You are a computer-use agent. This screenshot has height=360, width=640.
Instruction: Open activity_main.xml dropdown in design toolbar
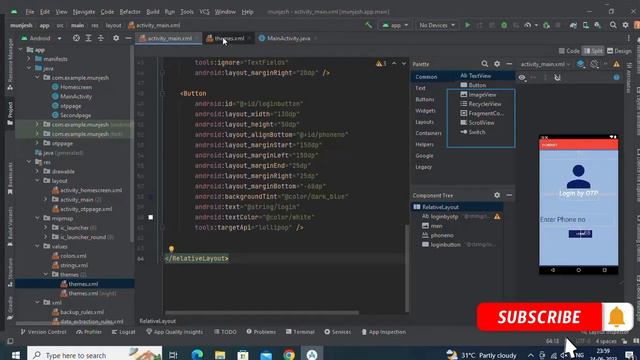click(x=545, y=64)
